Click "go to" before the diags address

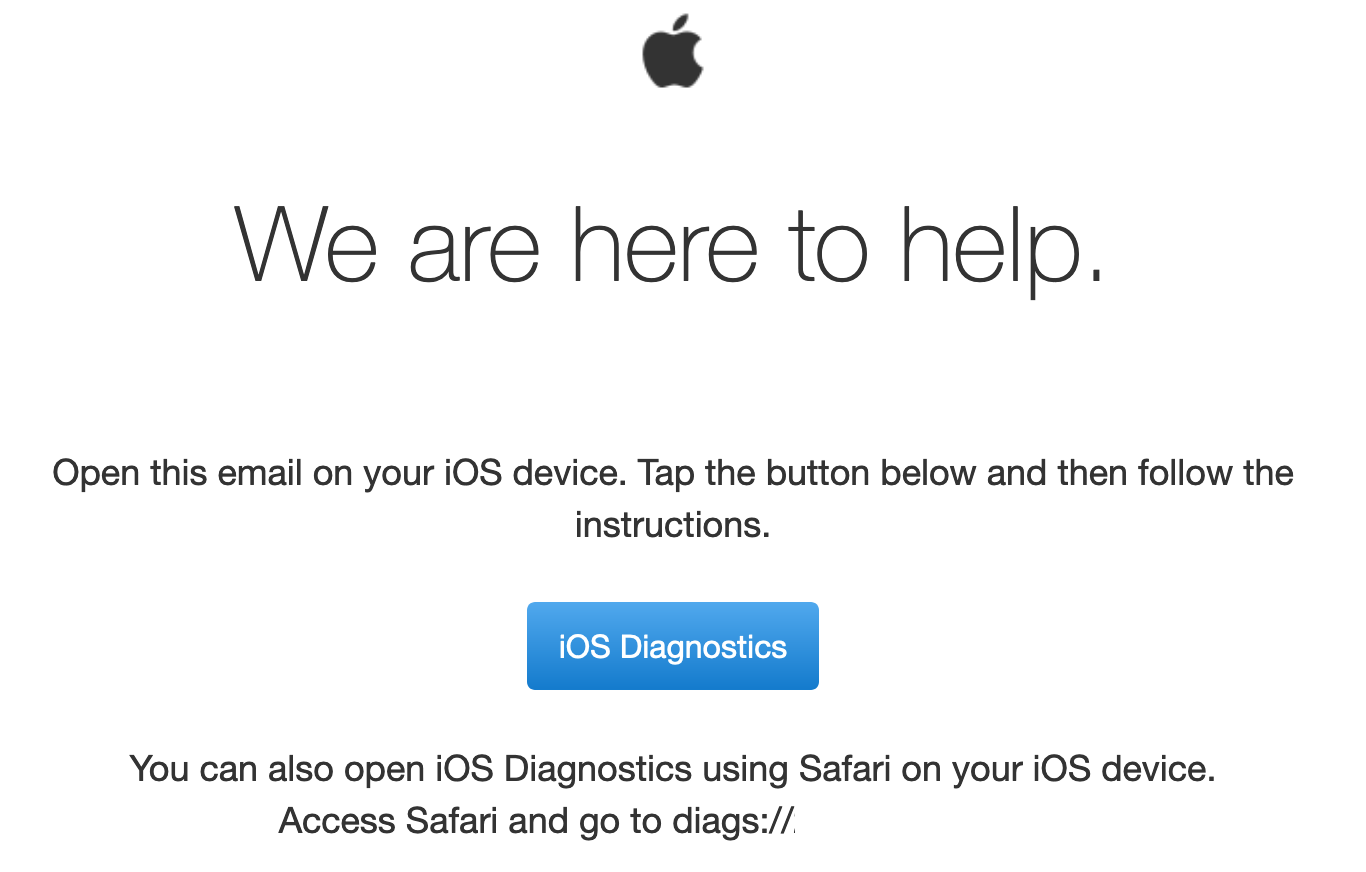tap(620, 821)
